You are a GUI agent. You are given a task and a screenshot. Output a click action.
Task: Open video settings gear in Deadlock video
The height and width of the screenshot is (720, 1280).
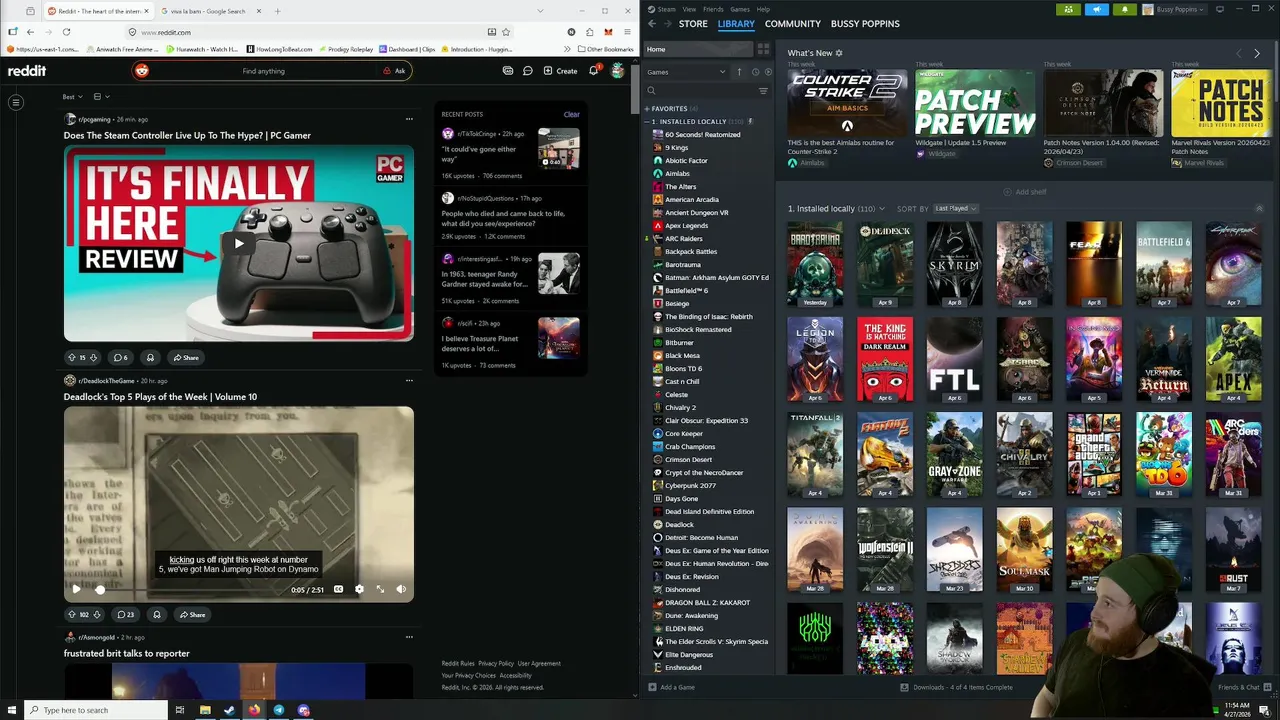(359, 589)
